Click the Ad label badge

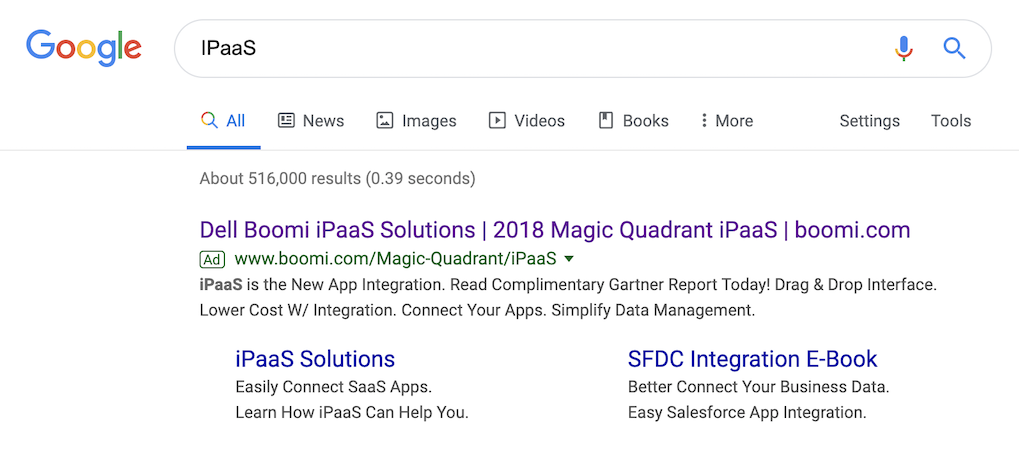pos(212,260)
